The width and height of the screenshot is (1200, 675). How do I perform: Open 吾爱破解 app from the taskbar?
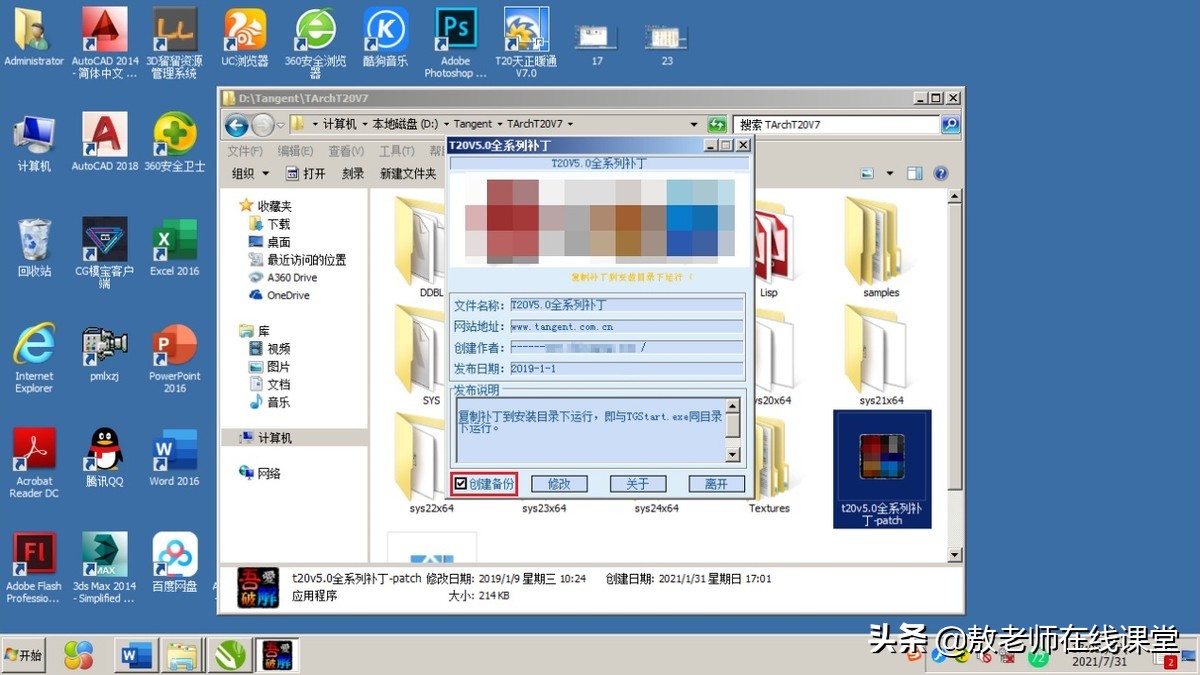click(x=277, y=655)
